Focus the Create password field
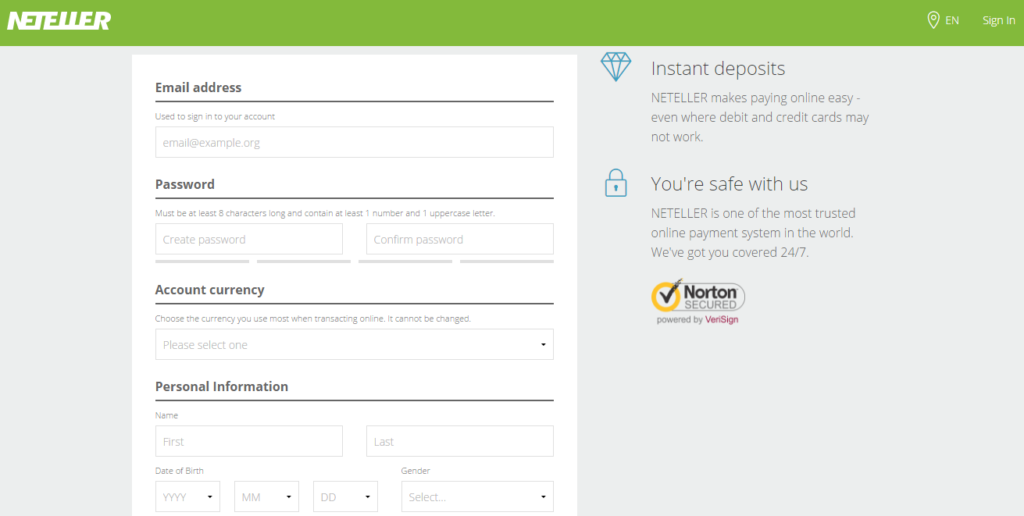Viewport: 1024px width, 516px height. tap(249, 239)
